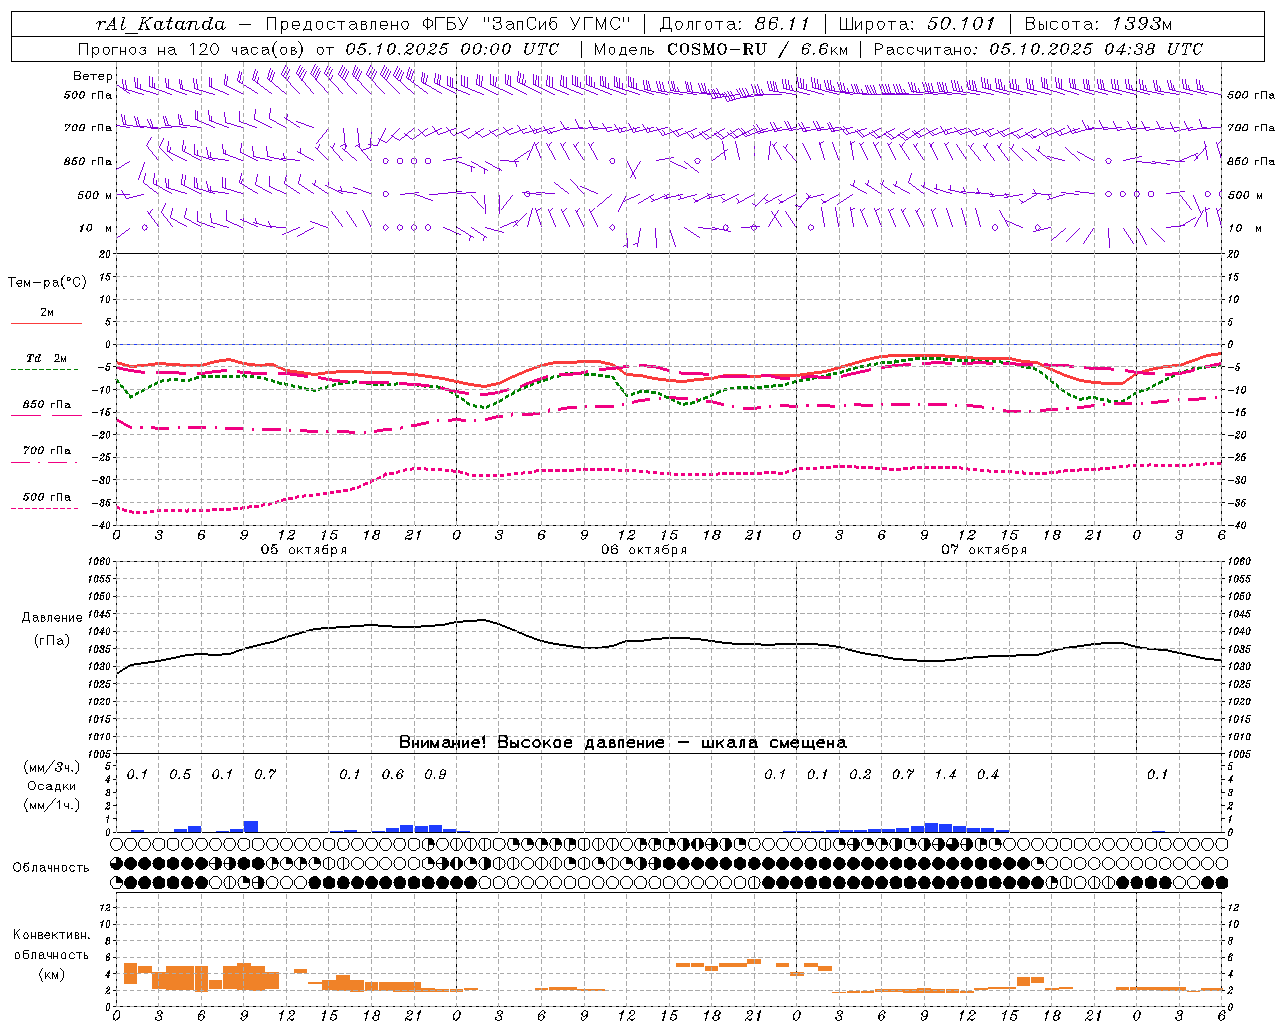Click the computed time Рассчитано: 05.10.2025 04:38 UTC

pos(1038,49)
